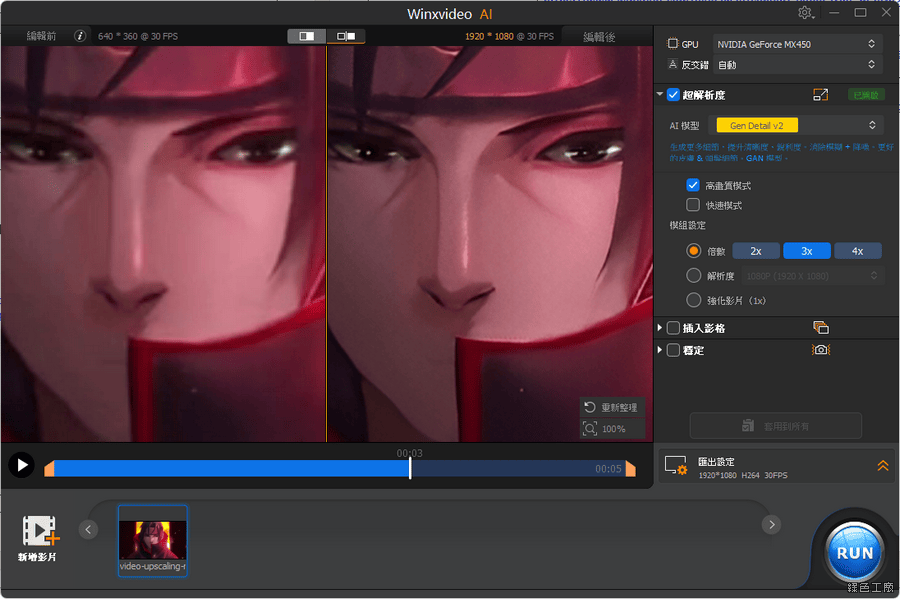The height and width of the screenshot is (599, 900).
Task: Select the video-upscaling thumbnail clip
Action: point(153,540)
